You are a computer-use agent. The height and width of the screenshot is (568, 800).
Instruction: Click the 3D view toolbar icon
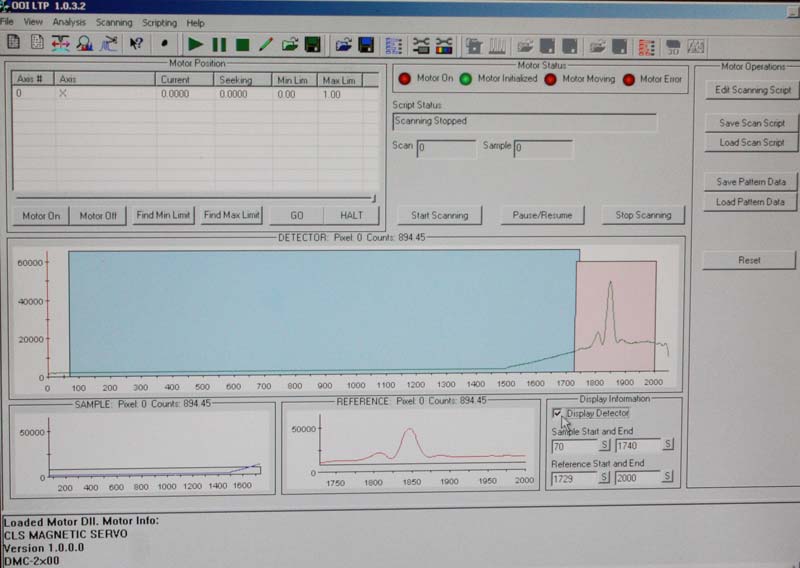point(673,47)
